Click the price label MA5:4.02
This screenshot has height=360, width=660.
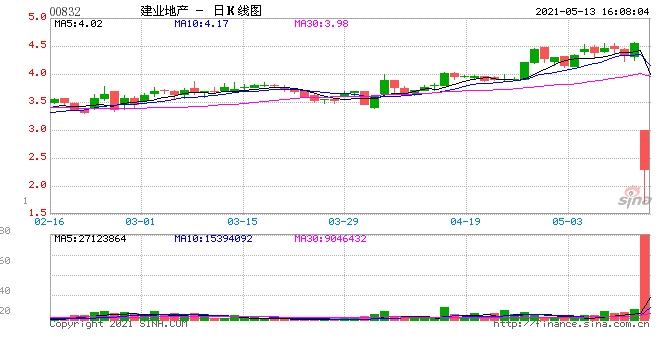click(78, 24)
